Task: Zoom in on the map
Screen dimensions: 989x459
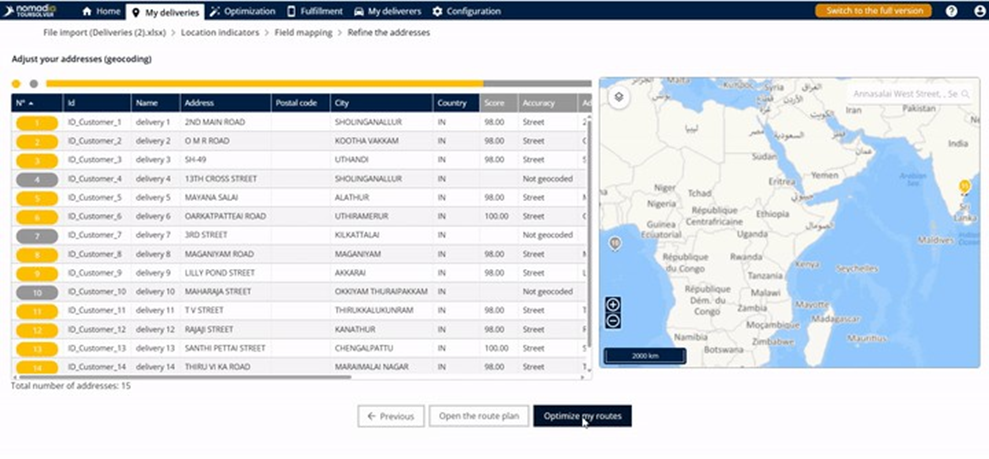Action: (x=613, y=305)
